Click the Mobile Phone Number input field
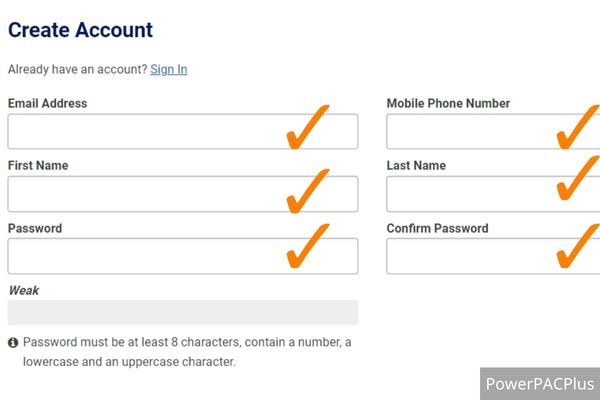 pos(470,132)
